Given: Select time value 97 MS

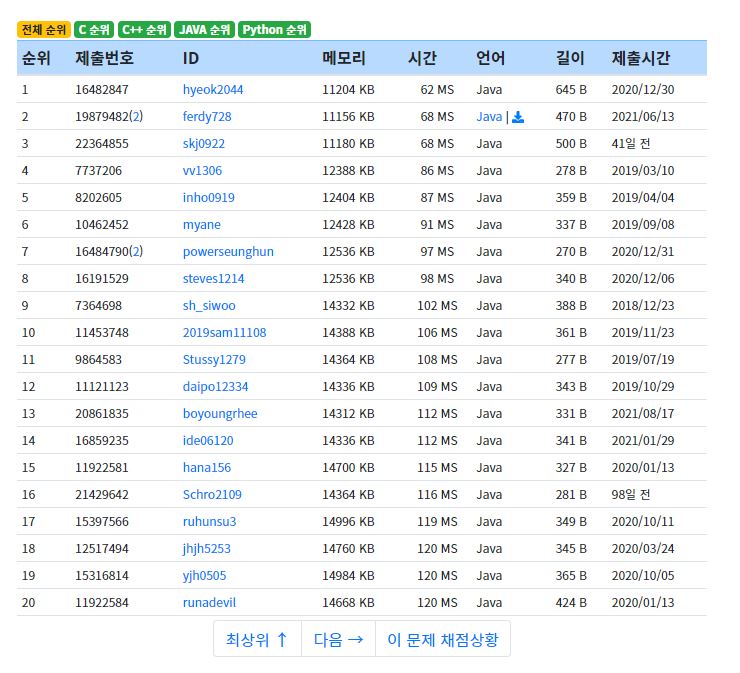Looking at the screenshot, I should pyautogui.click(x=437, y=252).
